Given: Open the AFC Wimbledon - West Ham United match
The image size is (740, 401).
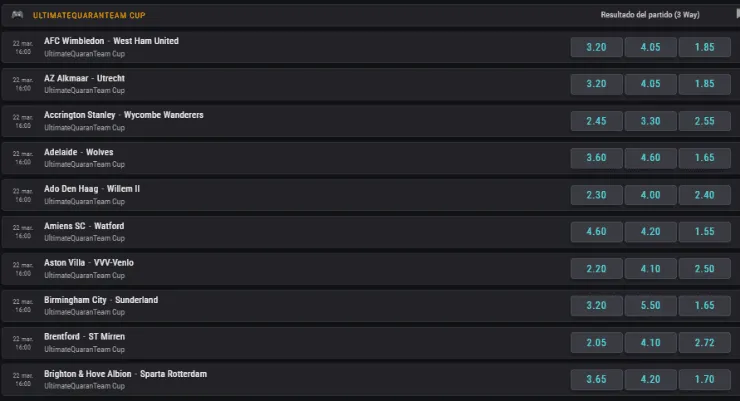Looking at the screenshot, I should point(111,41).
